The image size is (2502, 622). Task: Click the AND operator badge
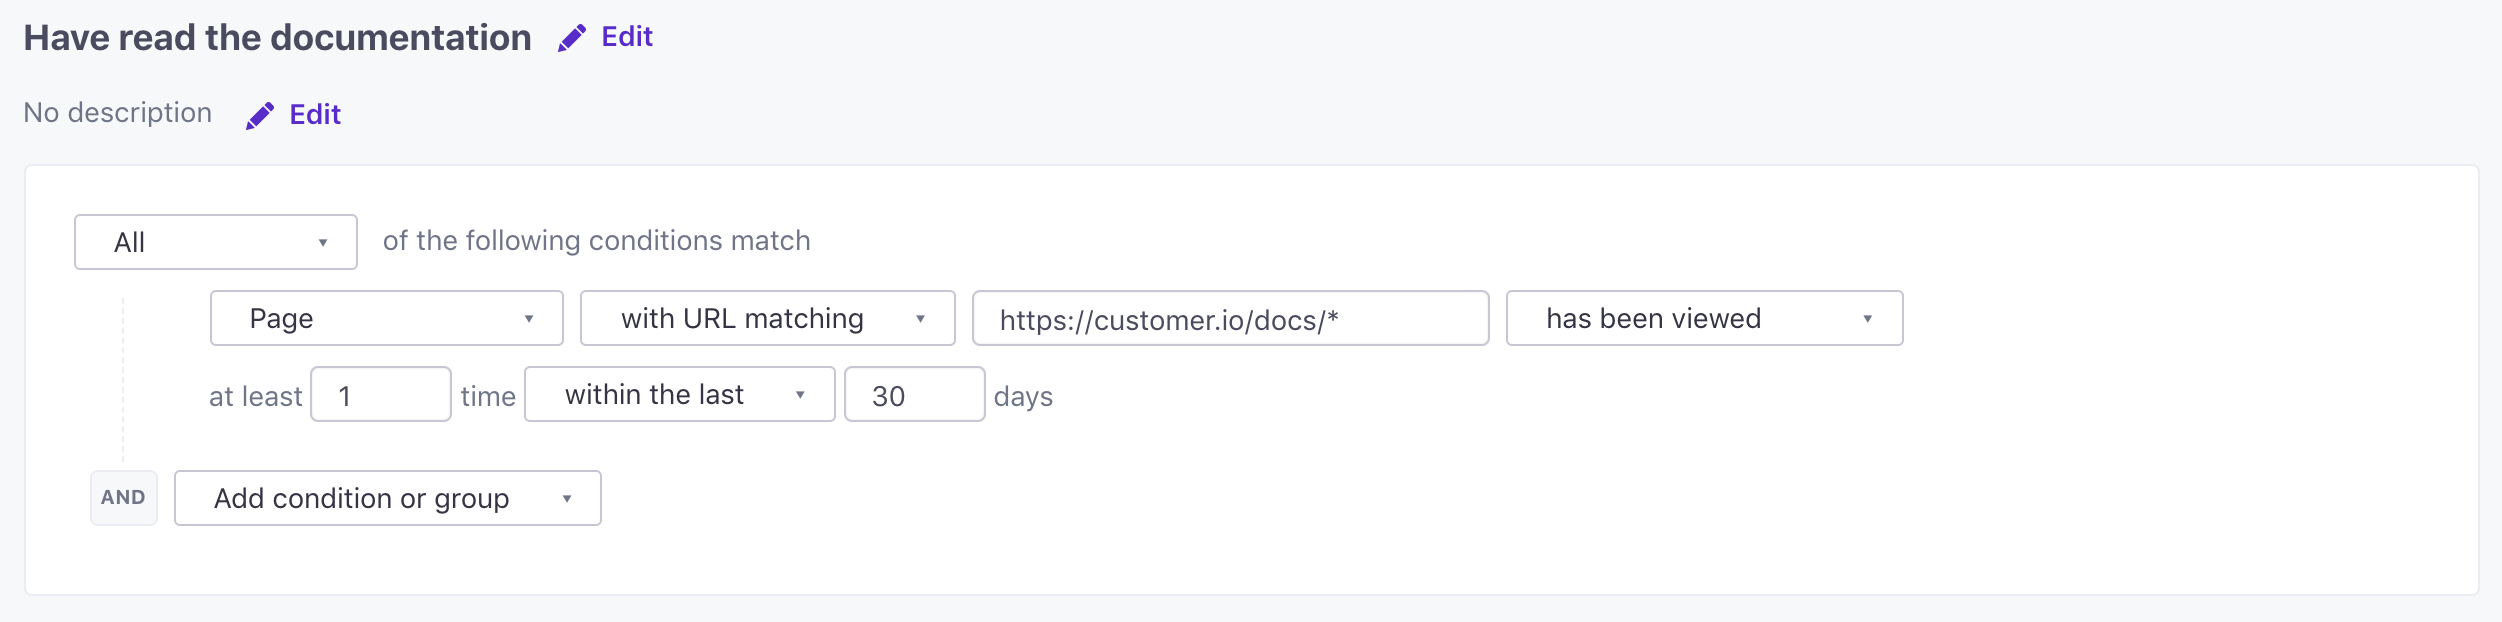coord(124,498)
